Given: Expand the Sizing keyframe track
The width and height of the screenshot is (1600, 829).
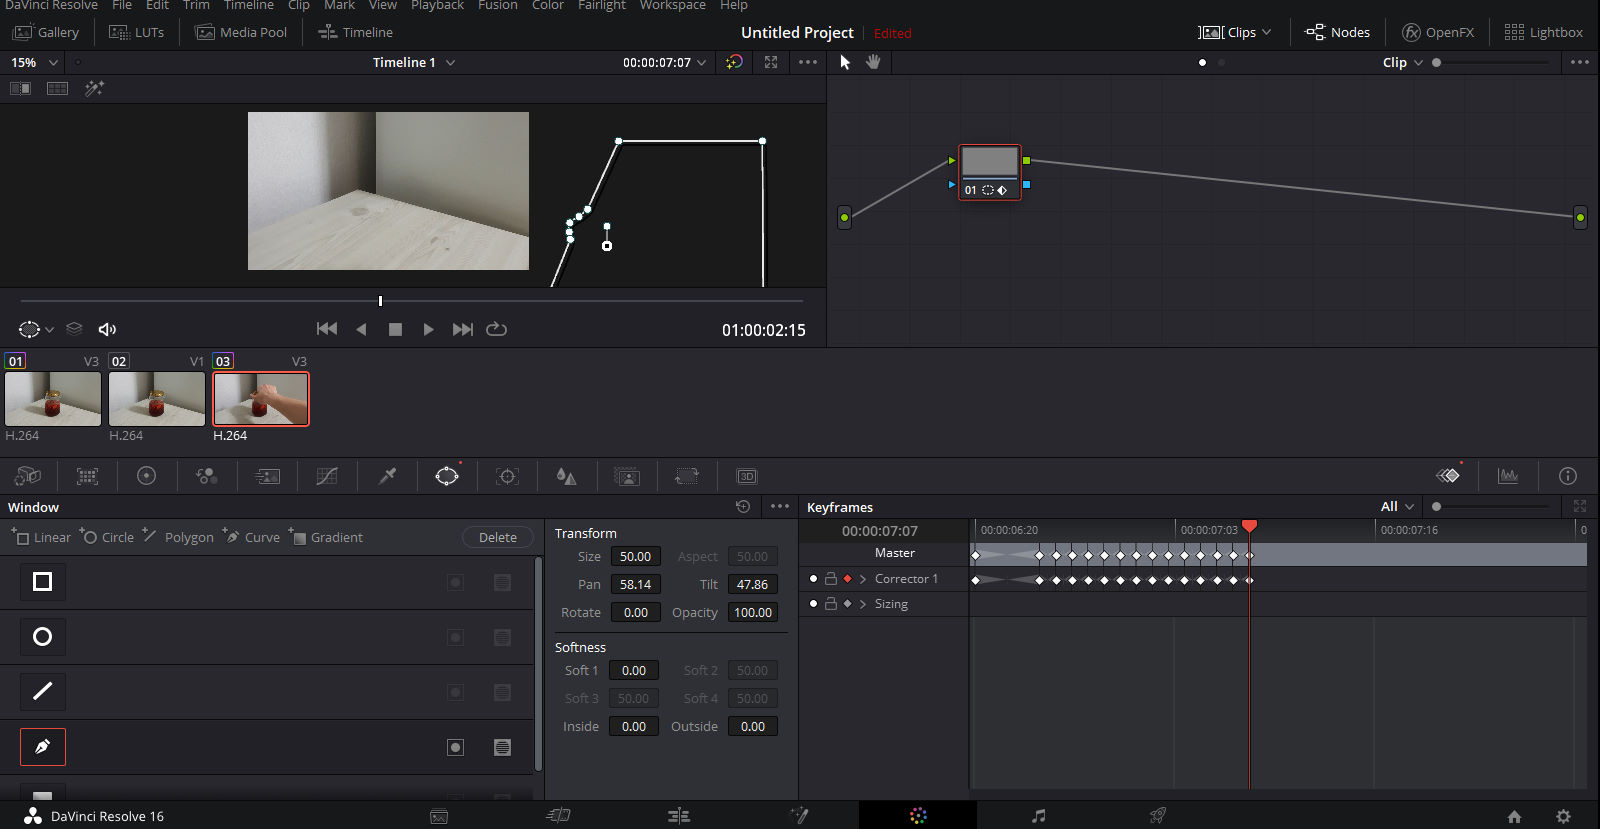Looking at the screenshot, I should tap(863, 604).
